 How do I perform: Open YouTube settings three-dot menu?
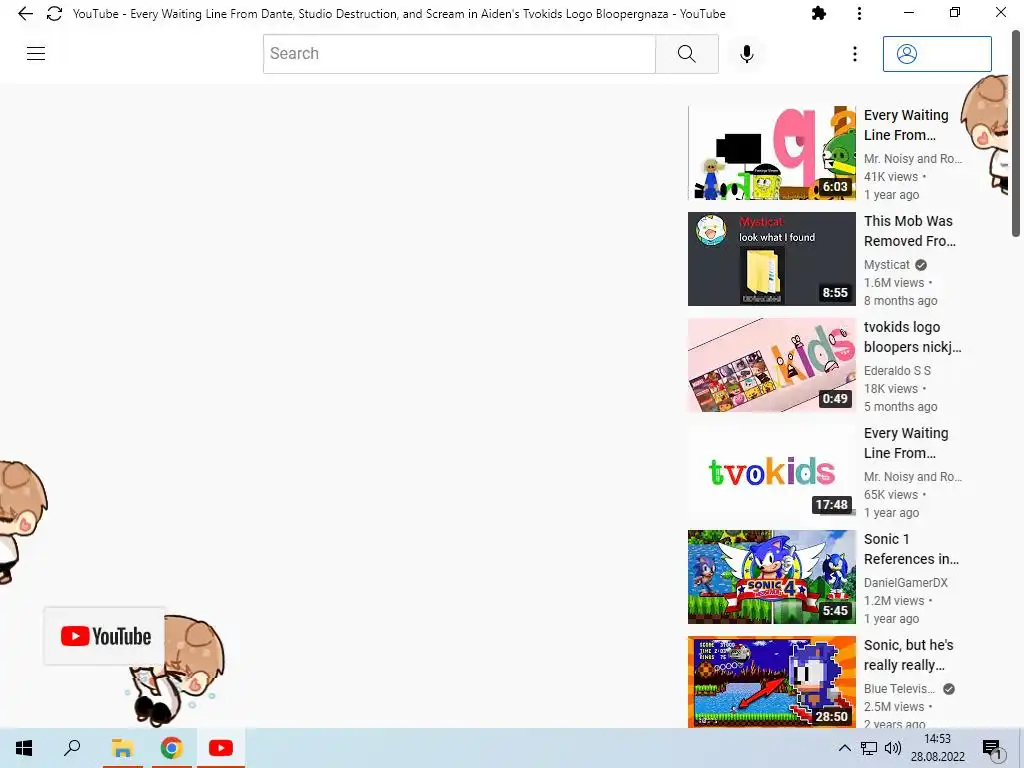[x=854, y=54]
